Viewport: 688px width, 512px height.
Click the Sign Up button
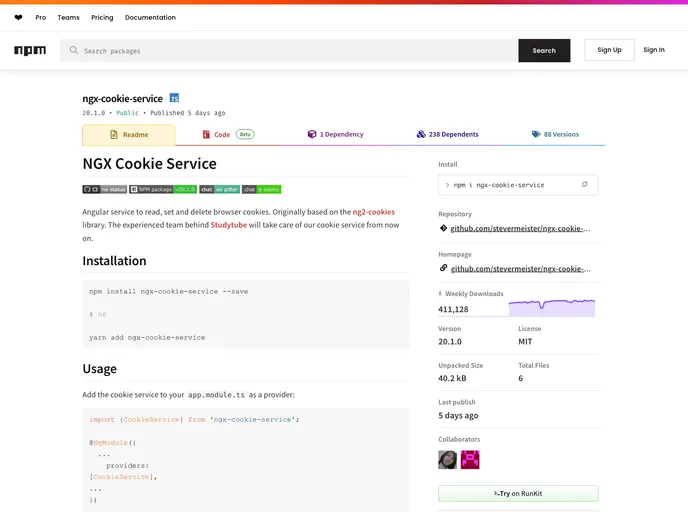pyautogui.click(x=609, y=50)
